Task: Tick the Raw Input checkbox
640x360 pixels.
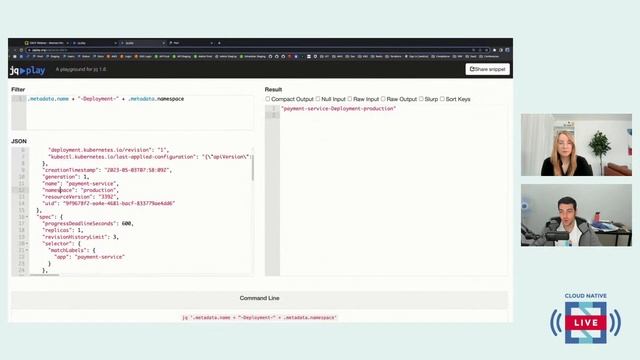Action: (x=349, y=99)
